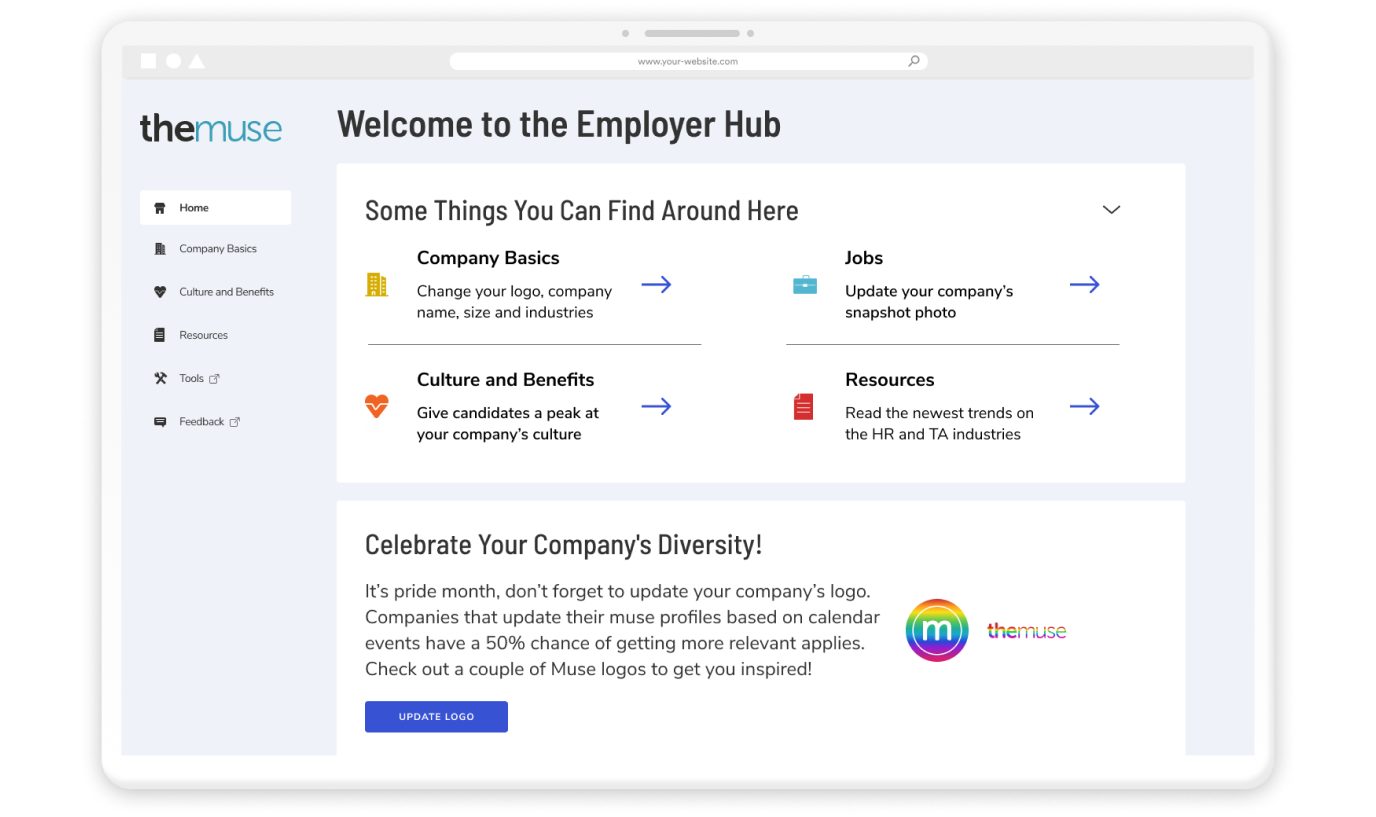Click the Company Basics card heading
Viewport: 1376px width, 817px height.
488,258
